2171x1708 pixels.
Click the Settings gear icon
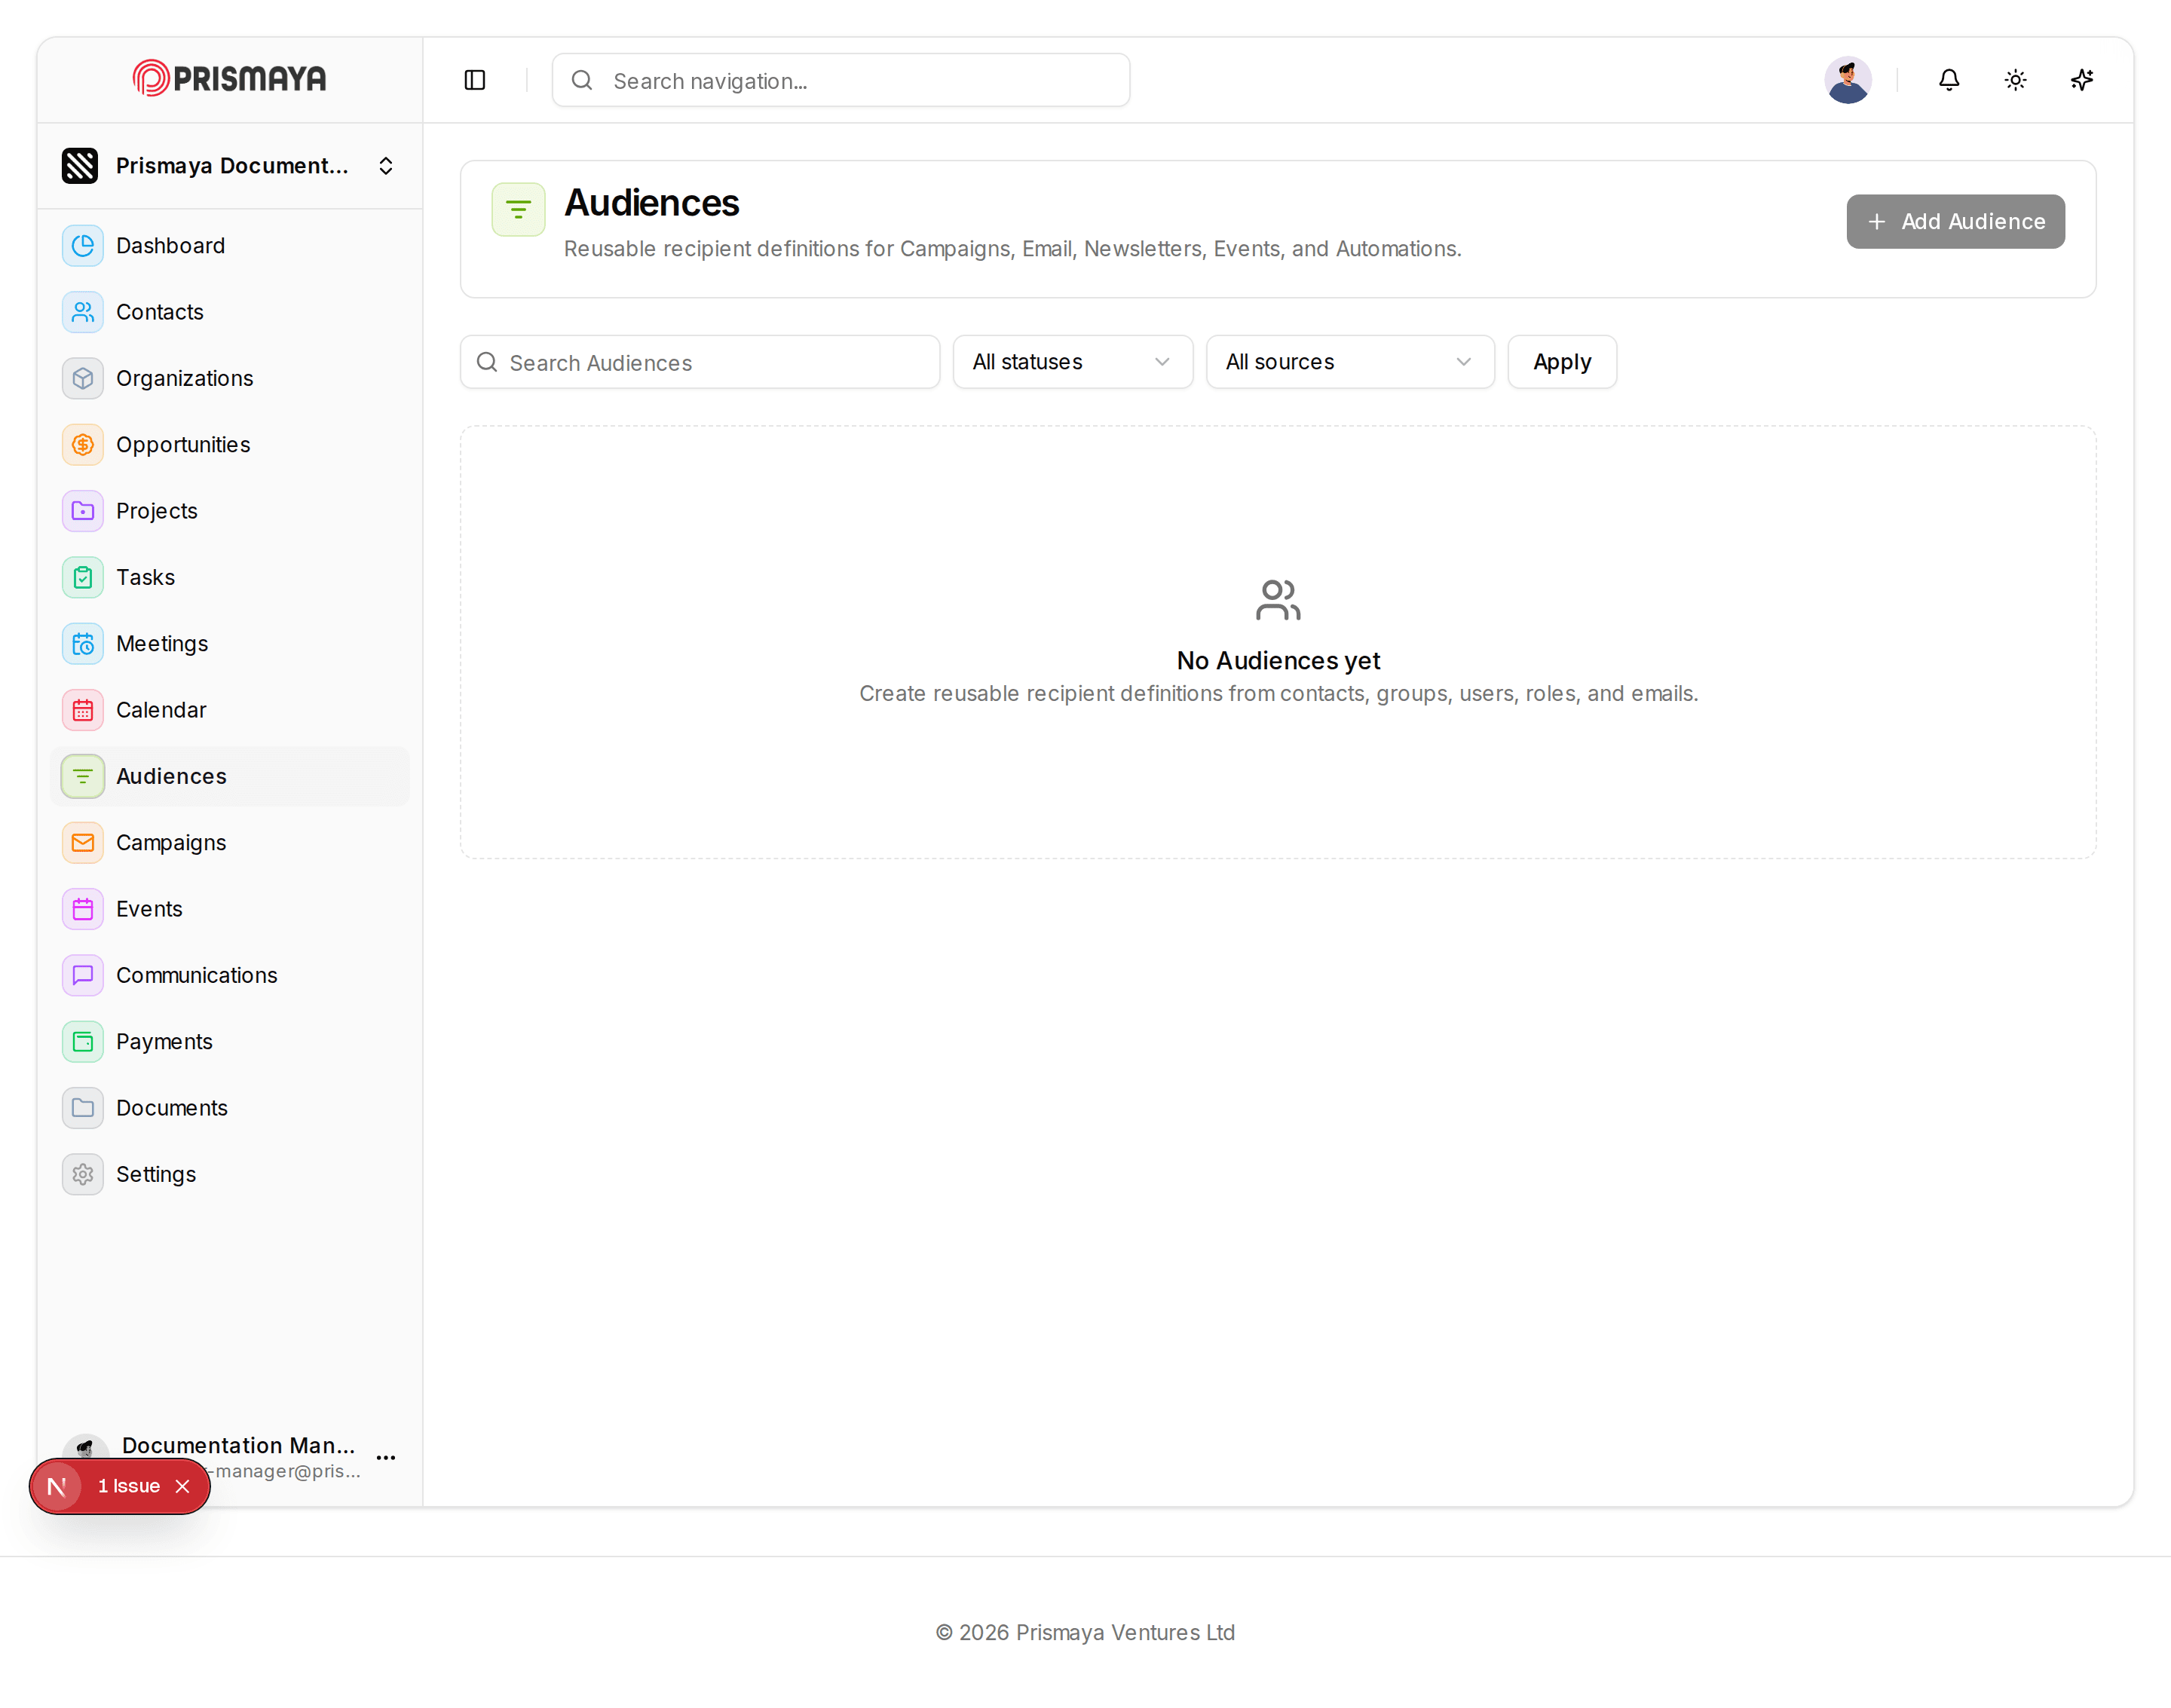click(x=83, y=1174)
